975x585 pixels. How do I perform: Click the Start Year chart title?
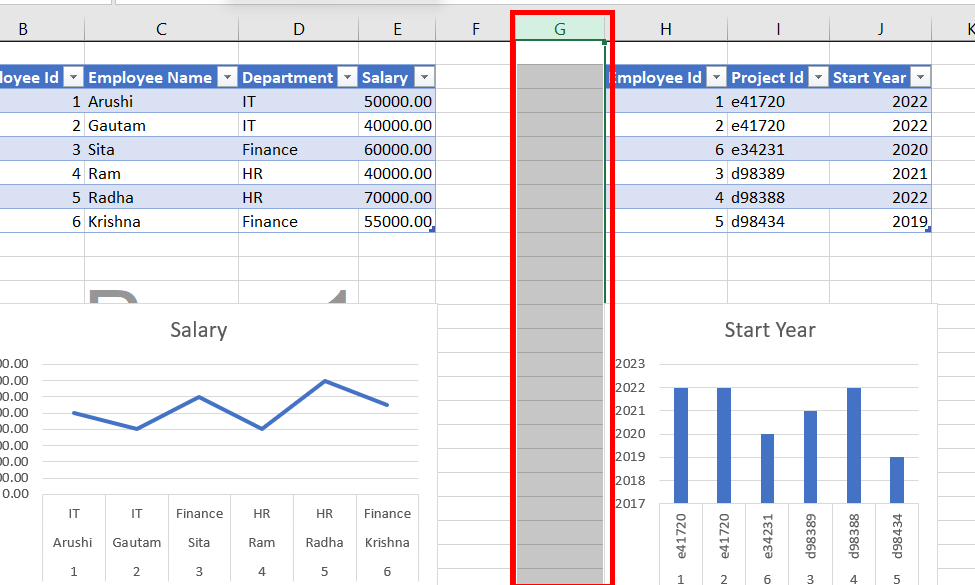coord(770,329)
